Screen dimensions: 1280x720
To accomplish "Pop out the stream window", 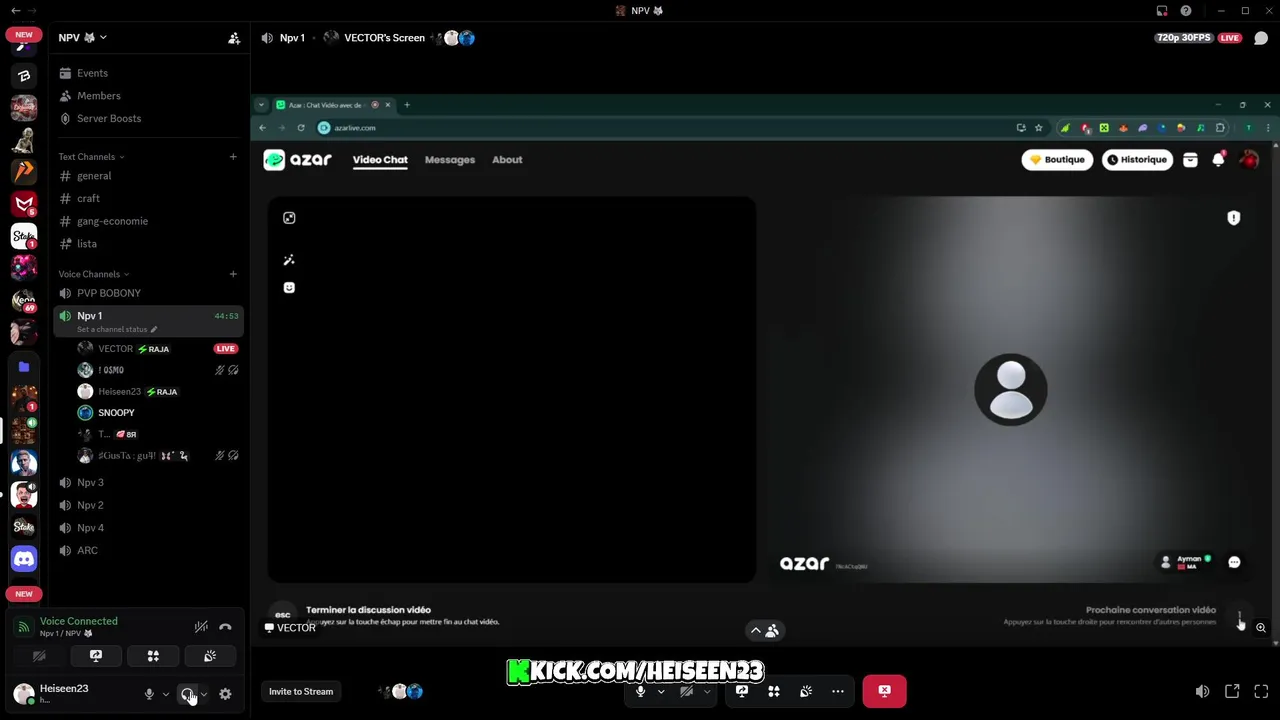I will point(1232,691).
